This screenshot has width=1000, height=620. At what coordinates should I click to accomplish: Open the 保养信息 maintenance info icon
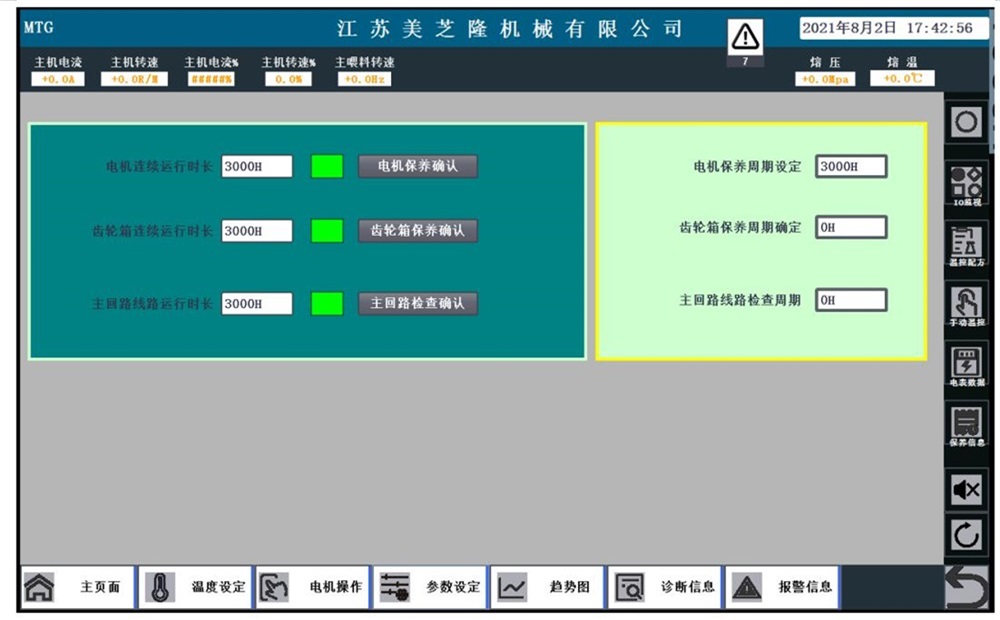[x=966, y=427]
